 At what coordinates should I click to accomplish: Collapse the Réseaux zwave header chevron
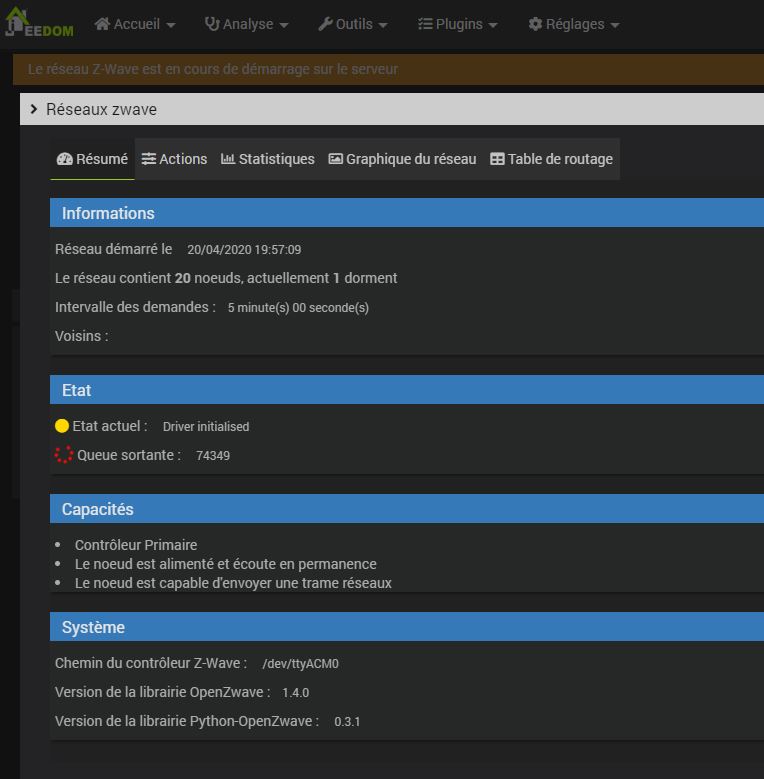tap(34, 109)
